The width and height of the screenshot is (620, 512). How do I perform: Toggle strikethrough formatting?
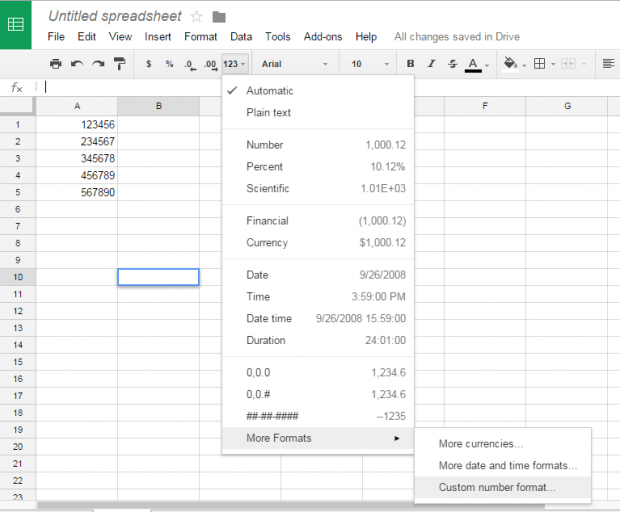click(x=452, y=64)
